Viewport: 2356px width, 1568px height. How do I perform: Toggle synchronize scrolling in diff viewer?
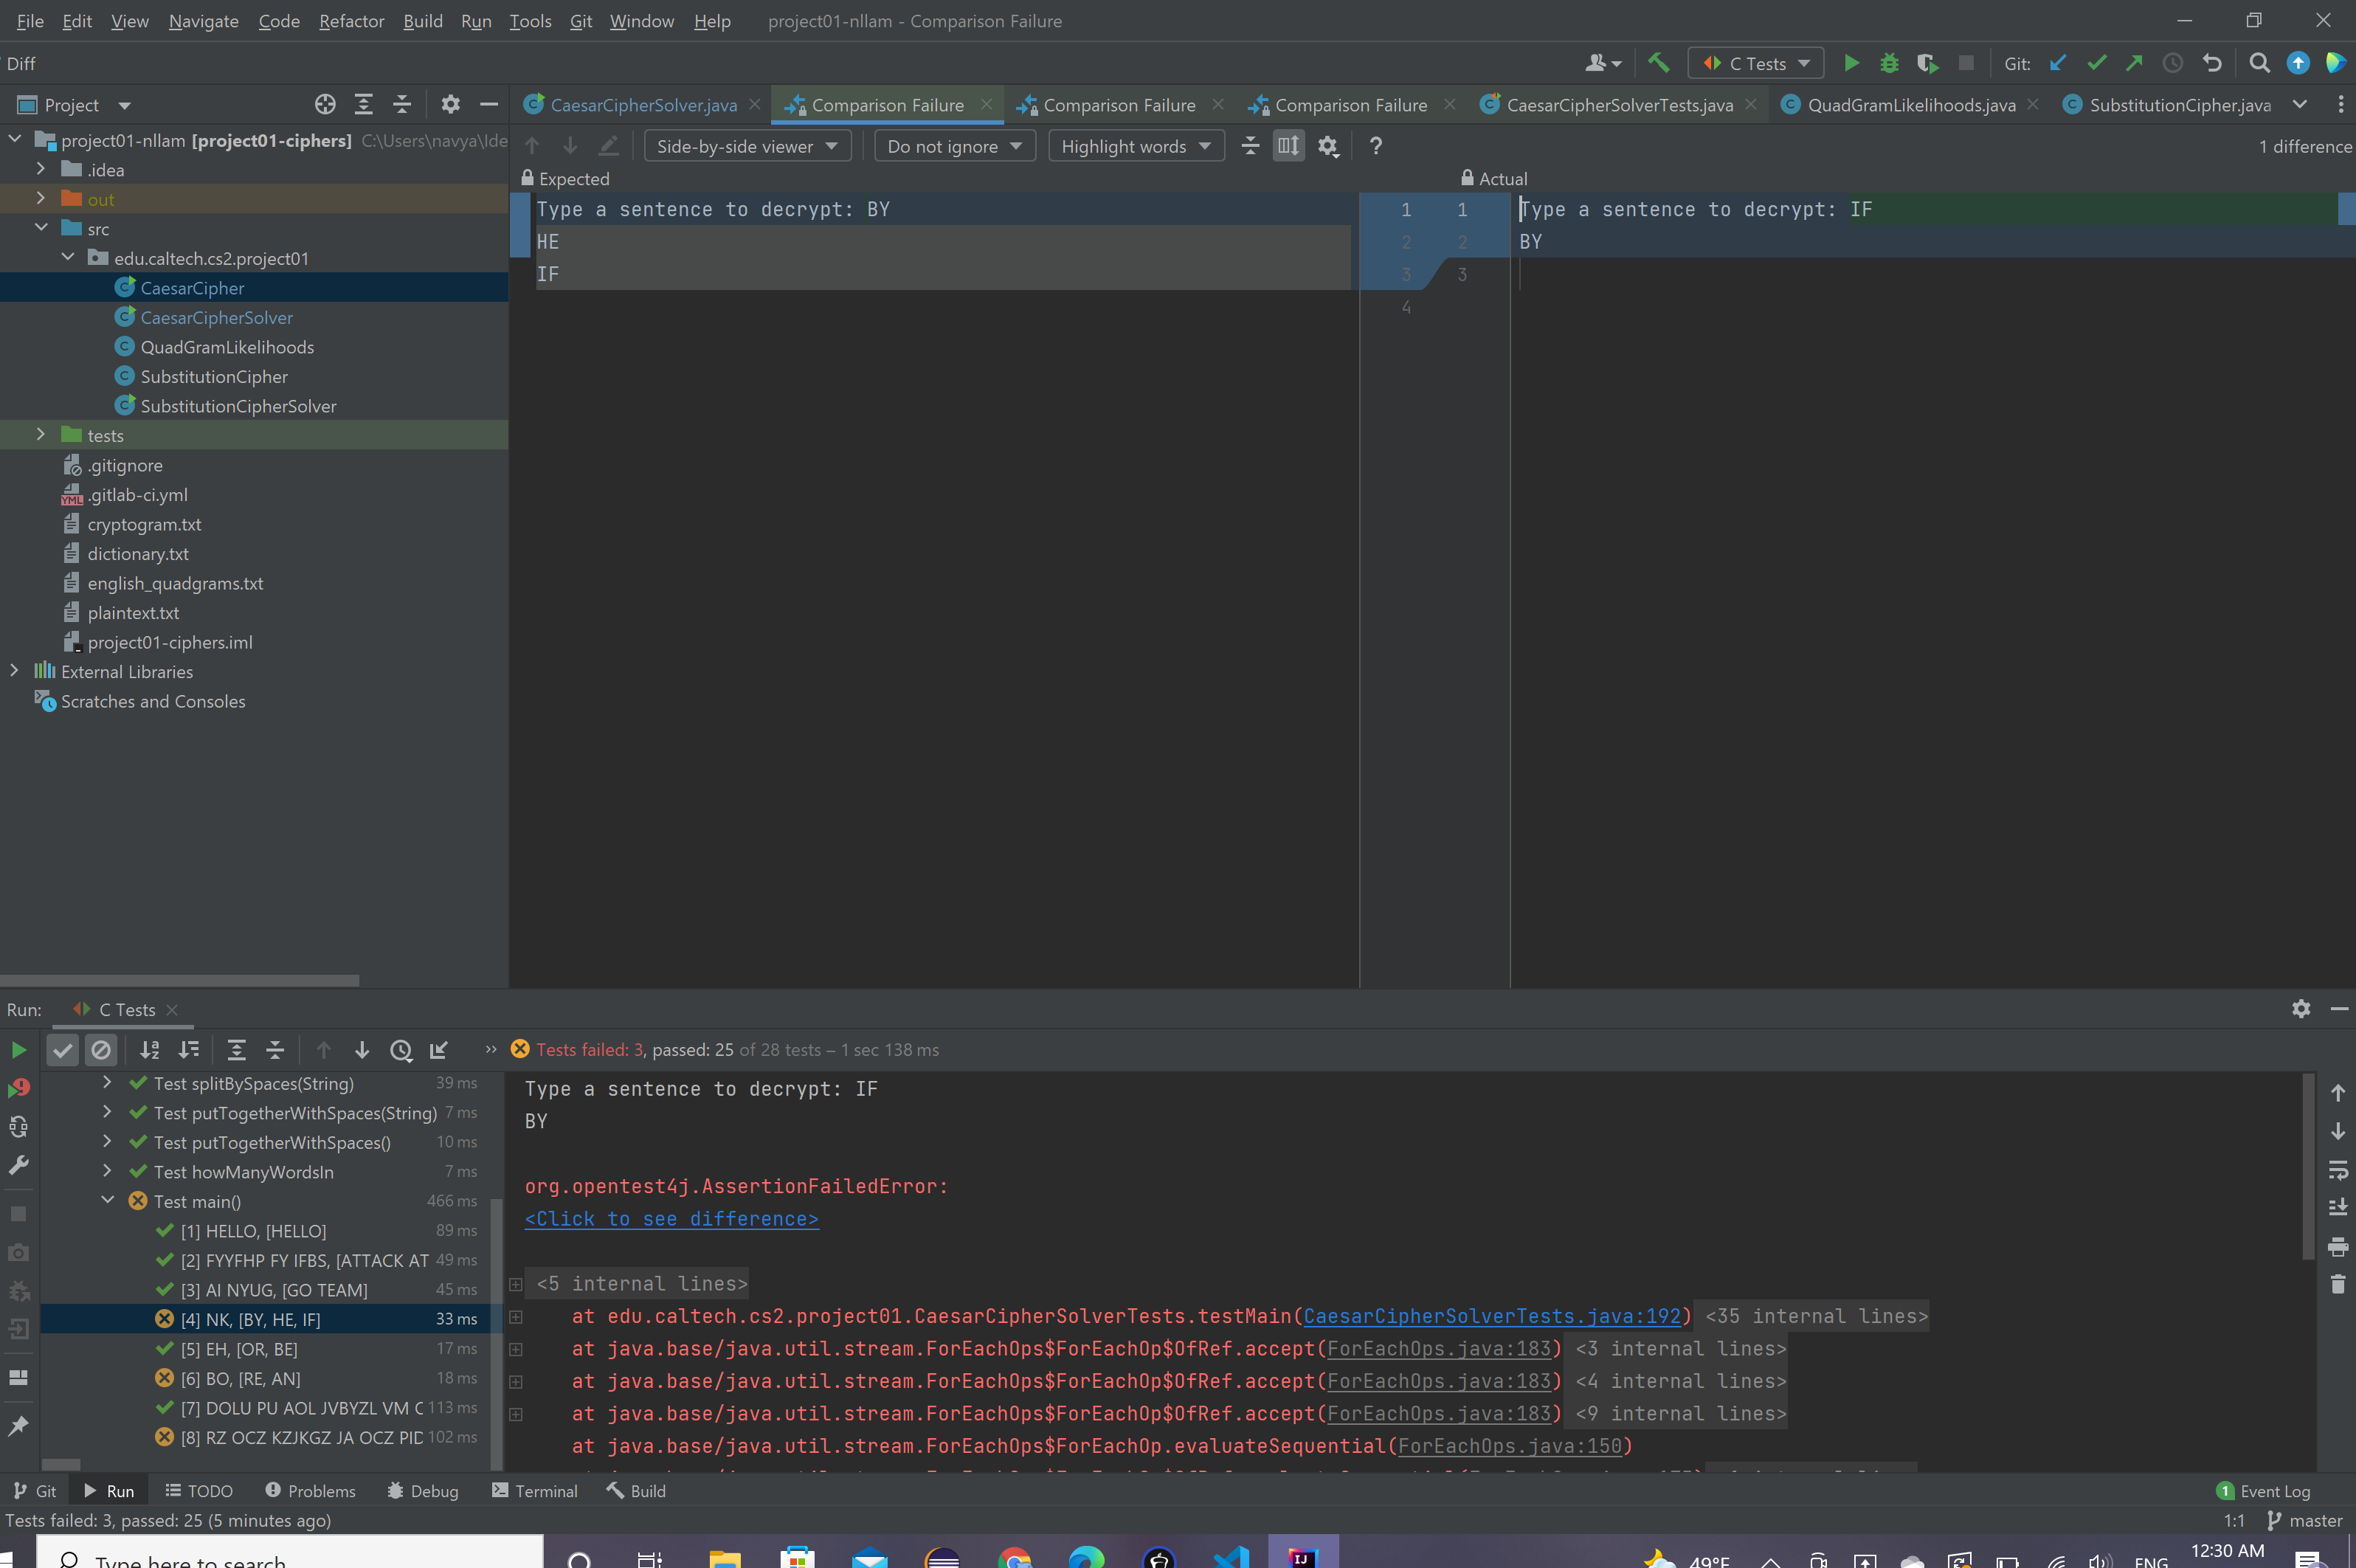coord(1288,146)
